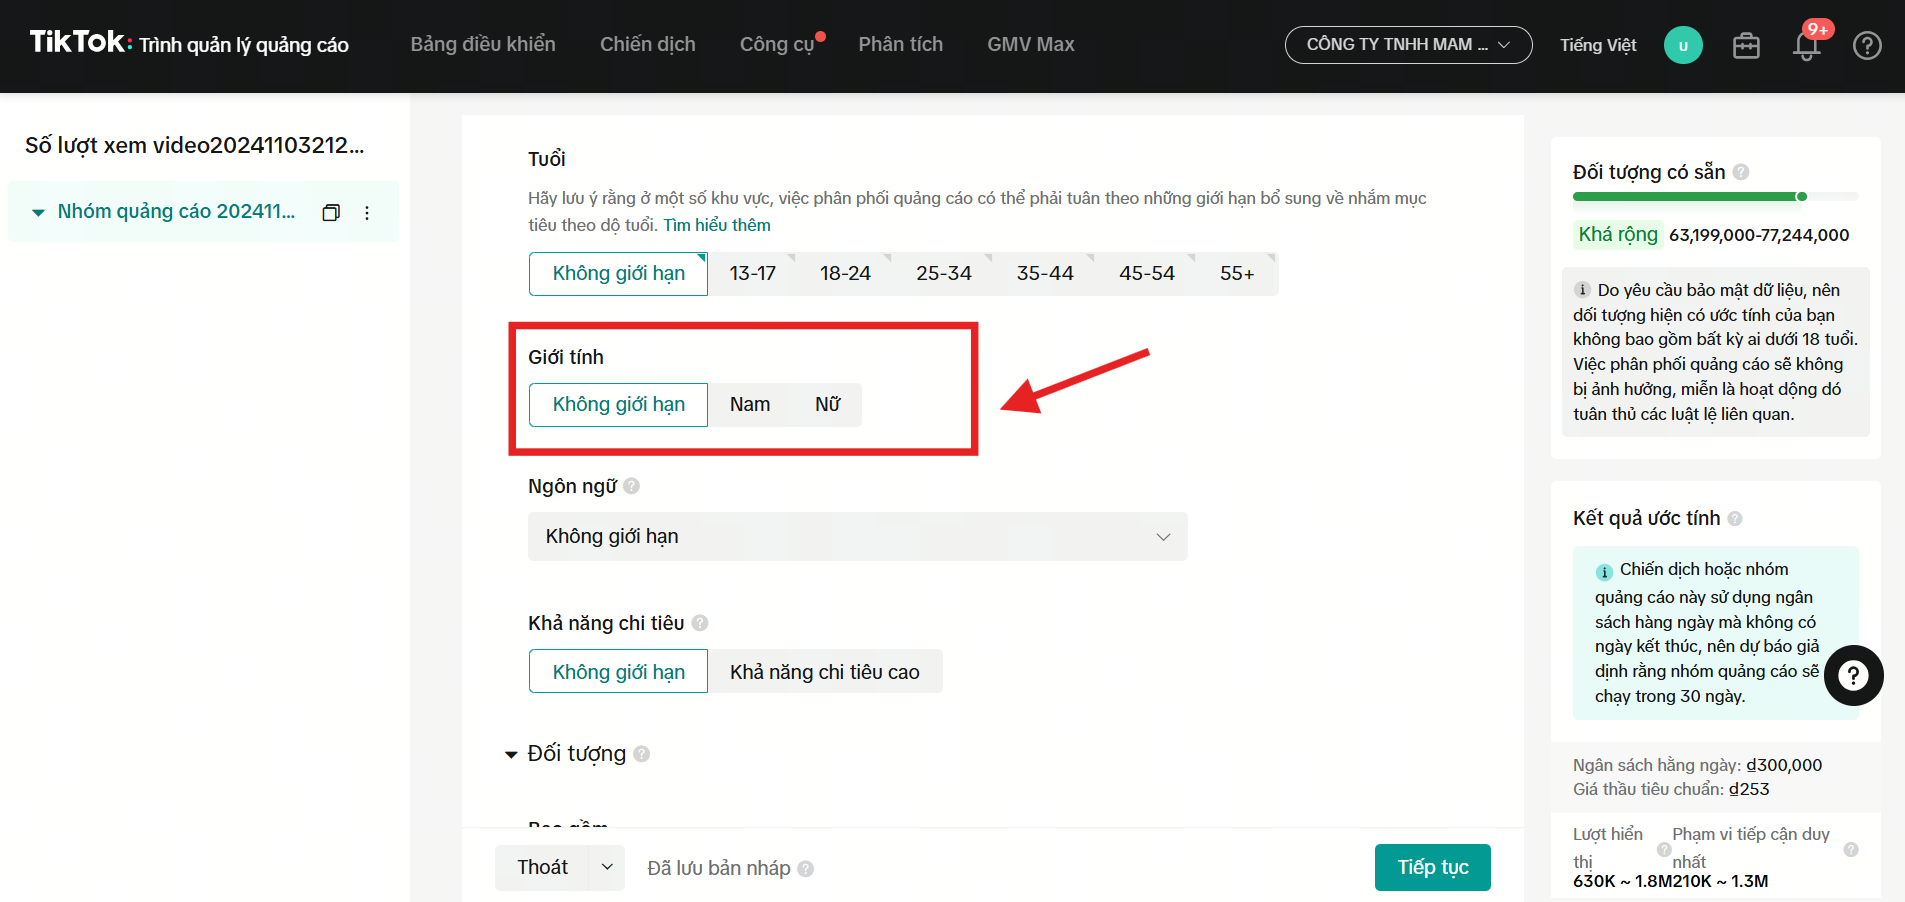Select the 18-24 age range
Image resolution: width=1905 pixels, height=902 pixels.
(845, 274)
